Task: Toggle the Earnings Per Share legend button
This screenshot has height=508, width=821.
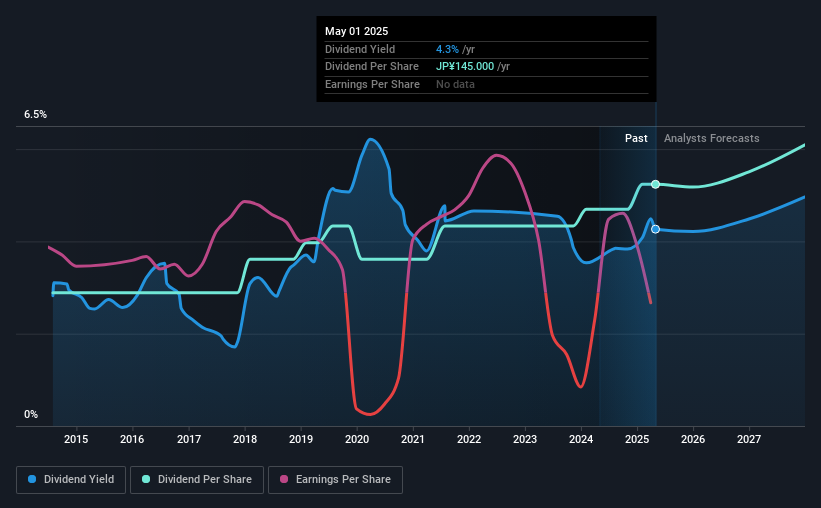Action: (335, 480)
